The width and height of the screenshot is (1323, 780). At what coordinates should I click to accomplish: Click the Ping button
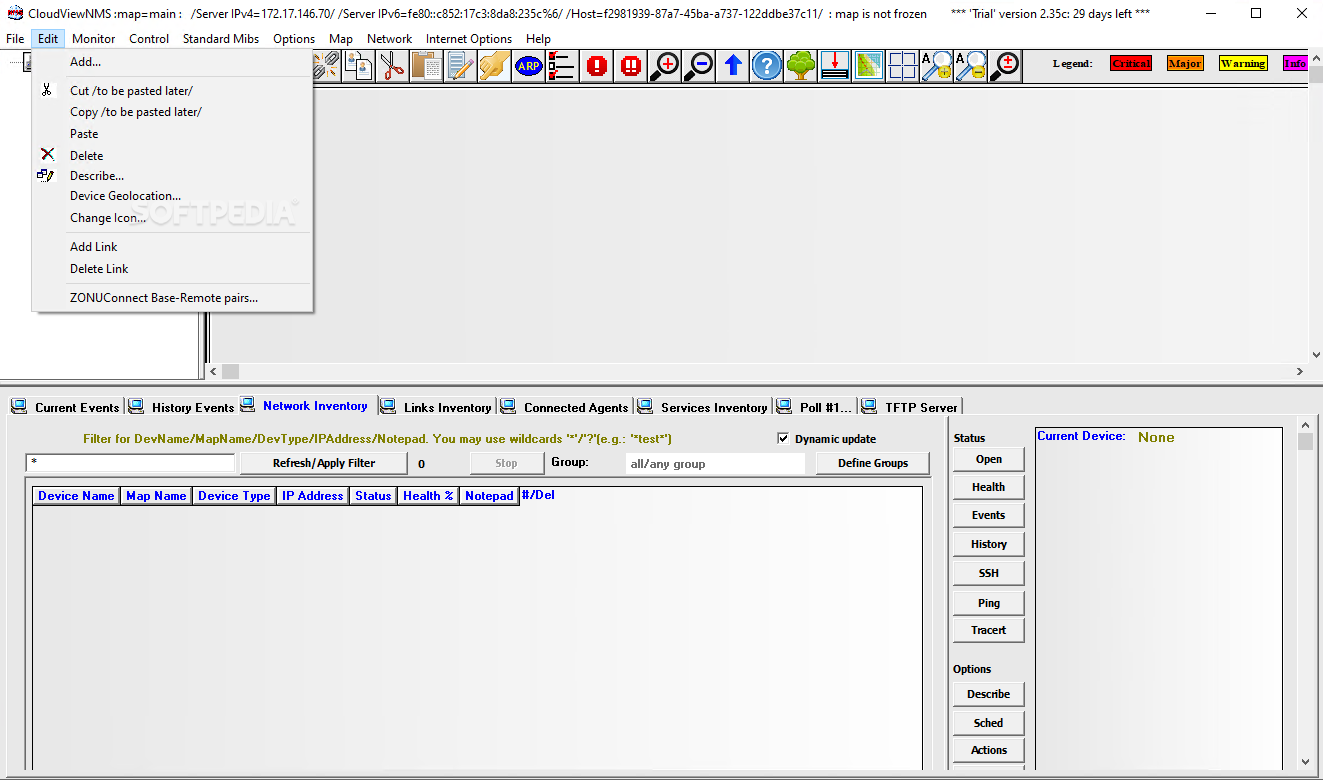click(x=988, y=603)
